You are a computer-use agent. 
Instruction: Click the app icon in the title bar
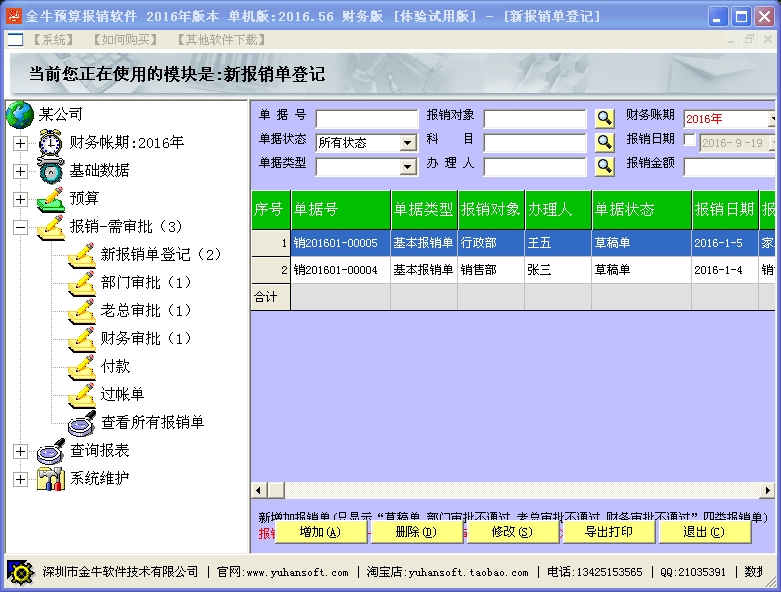pos(13,16)
